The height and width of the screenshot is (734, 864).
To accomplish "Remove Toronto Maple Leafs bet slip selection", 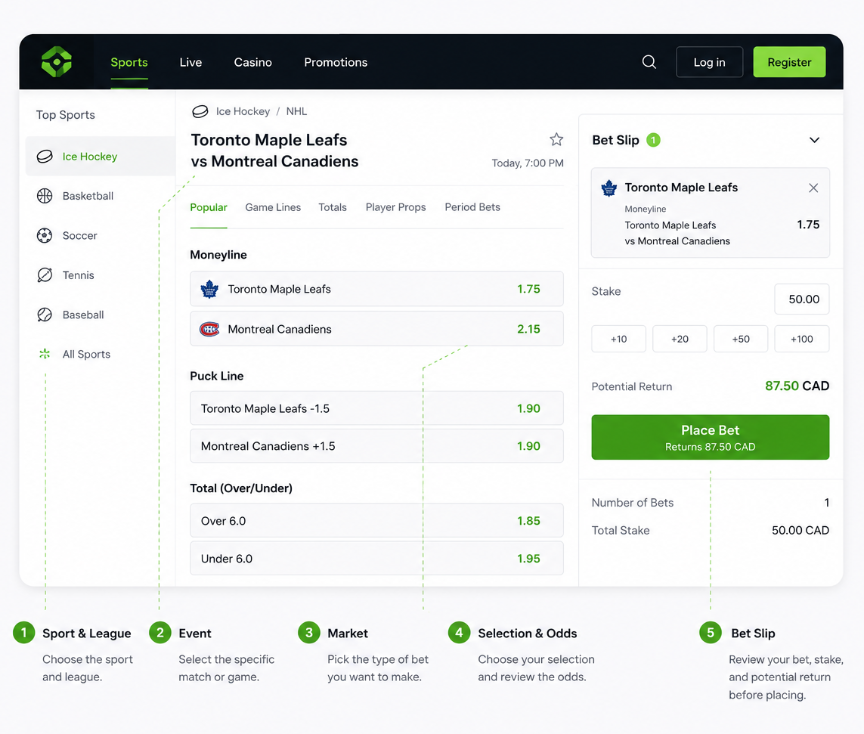I will [x=813, y=188].
